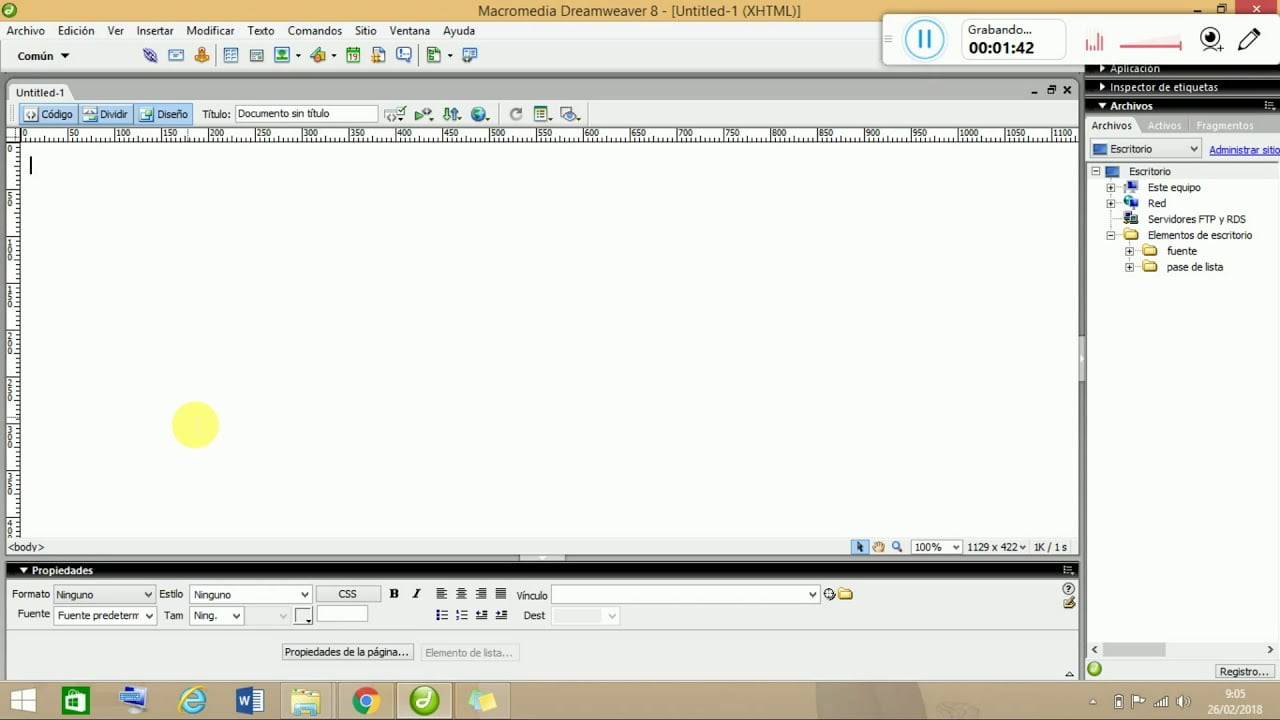Open the Archivo menu
Viewport: 1280px width, 720px height.
pos(25,31)
